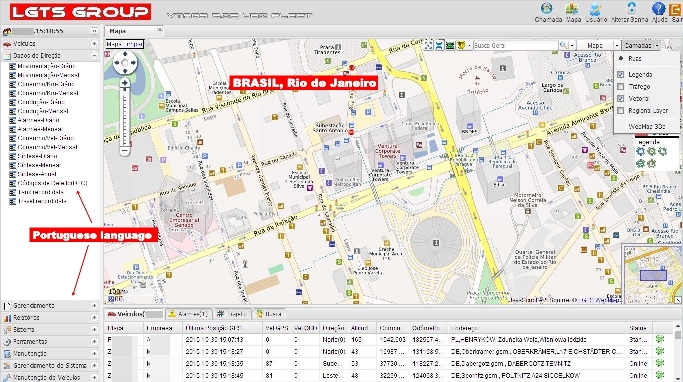
Task: Open the blue question mark help icon
Action: click(x=658, y=9)
